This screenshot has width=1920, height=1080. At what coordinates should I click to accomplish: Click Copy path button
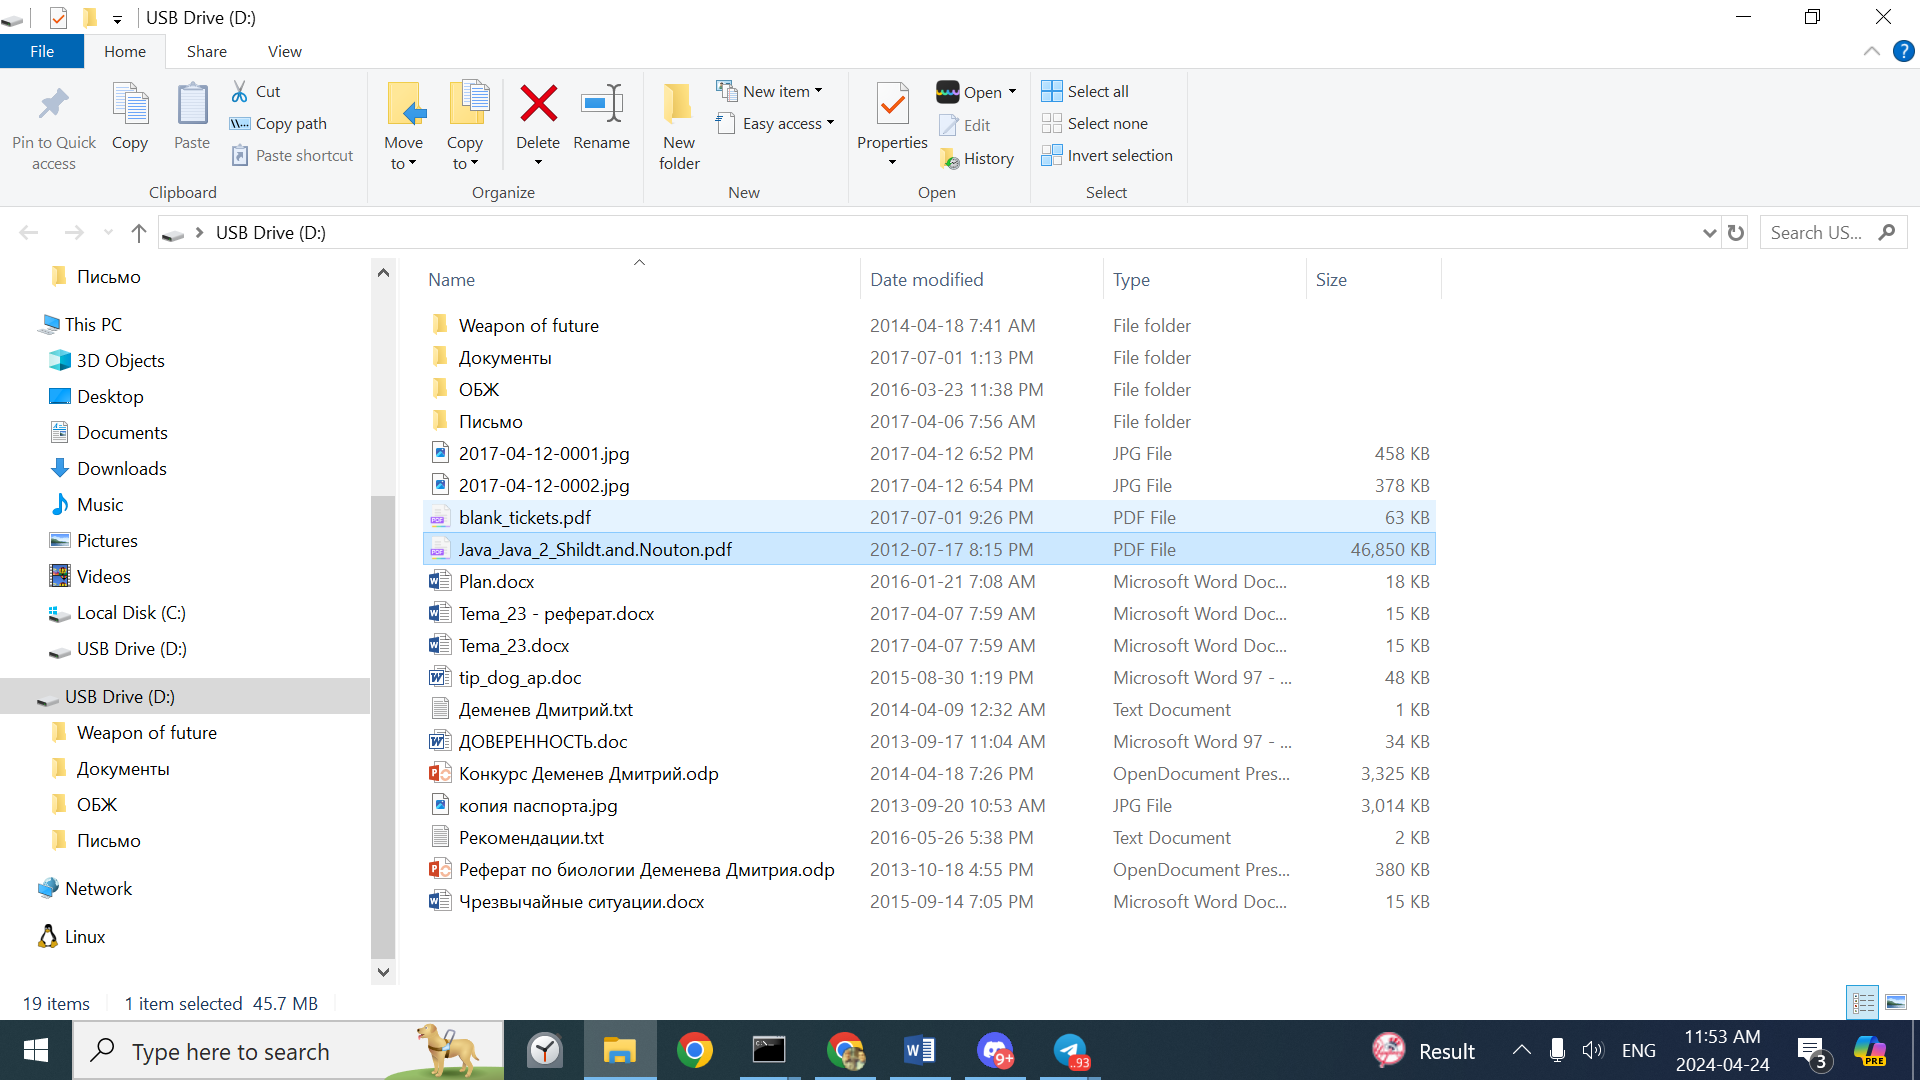click(278, 123)
